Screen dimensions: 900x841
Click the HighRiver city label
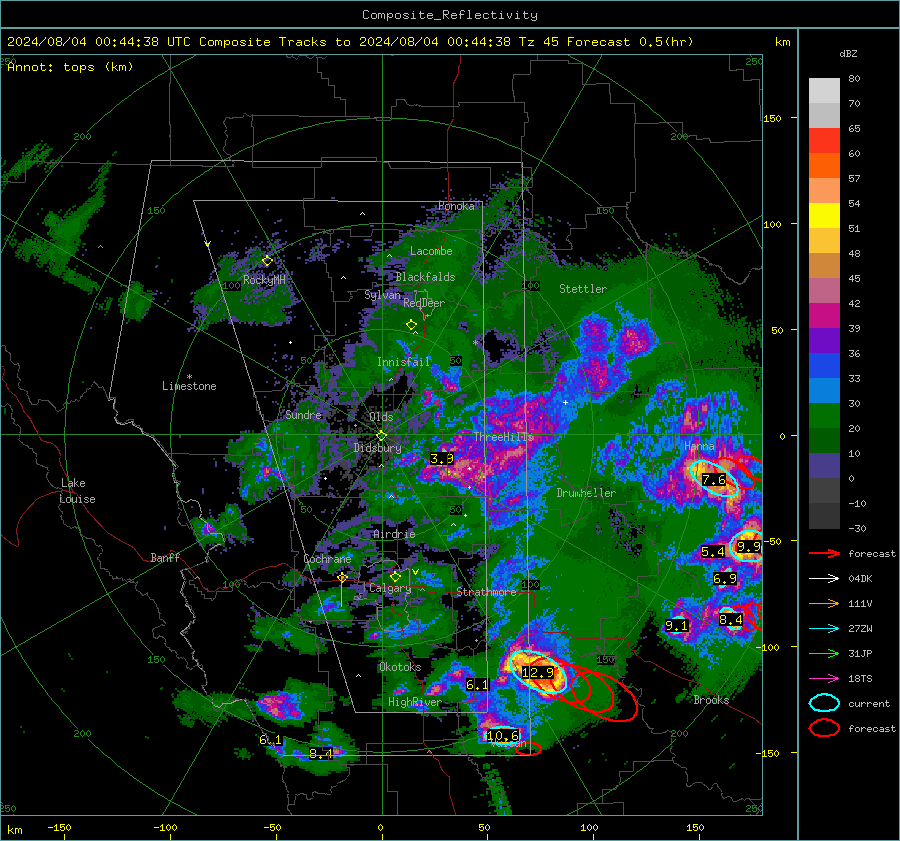tap(414, 703)
